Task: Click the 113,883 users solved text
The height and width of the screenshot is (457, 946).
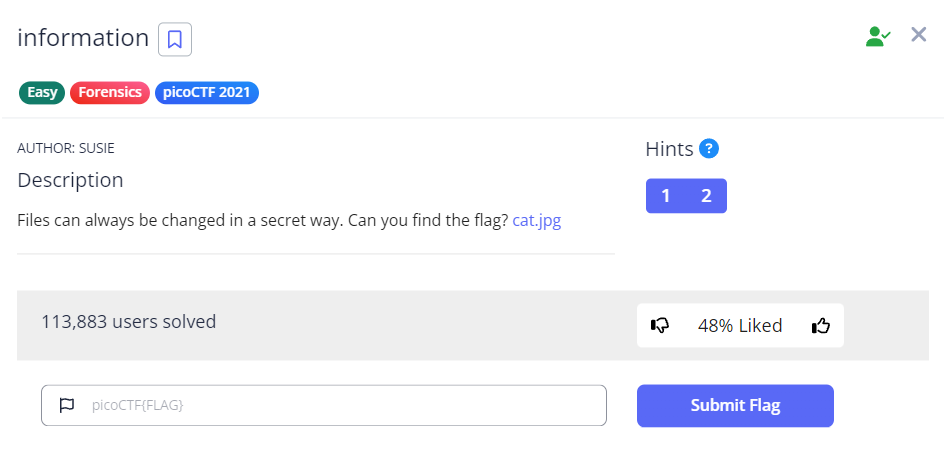Action: coord(128,322)
